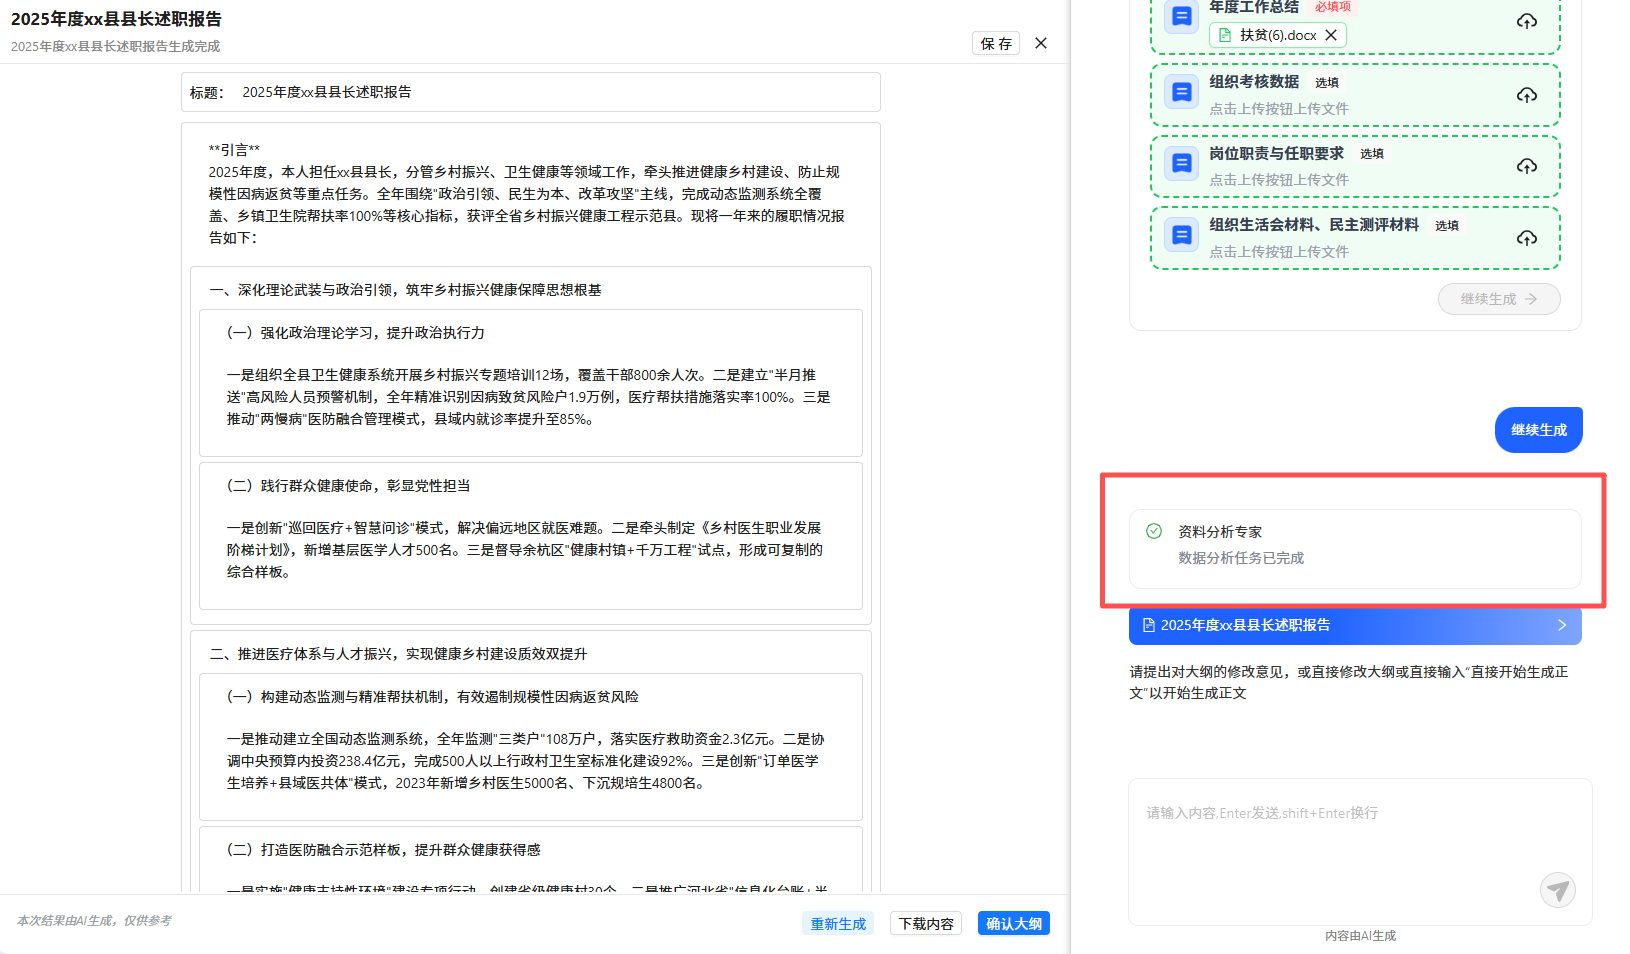Screen dimensions: 1630x954
Task: Click the 保存 button
Action: pos(995,43)
